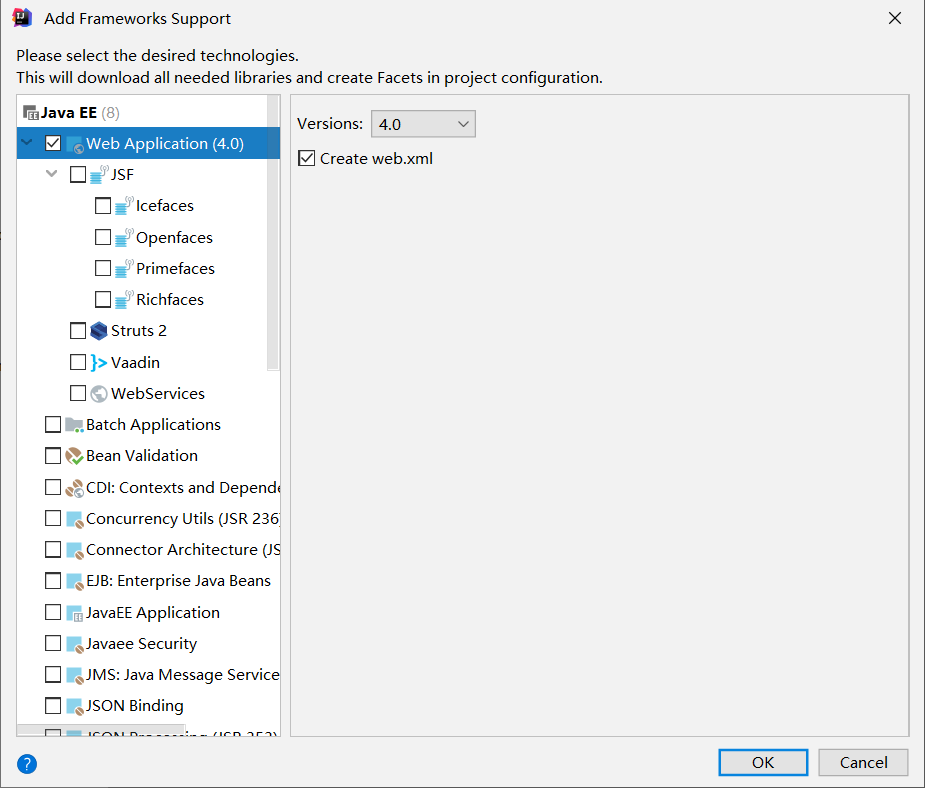Select the Javaee Security row label
The image size is (925, 788).
point(142,643)
